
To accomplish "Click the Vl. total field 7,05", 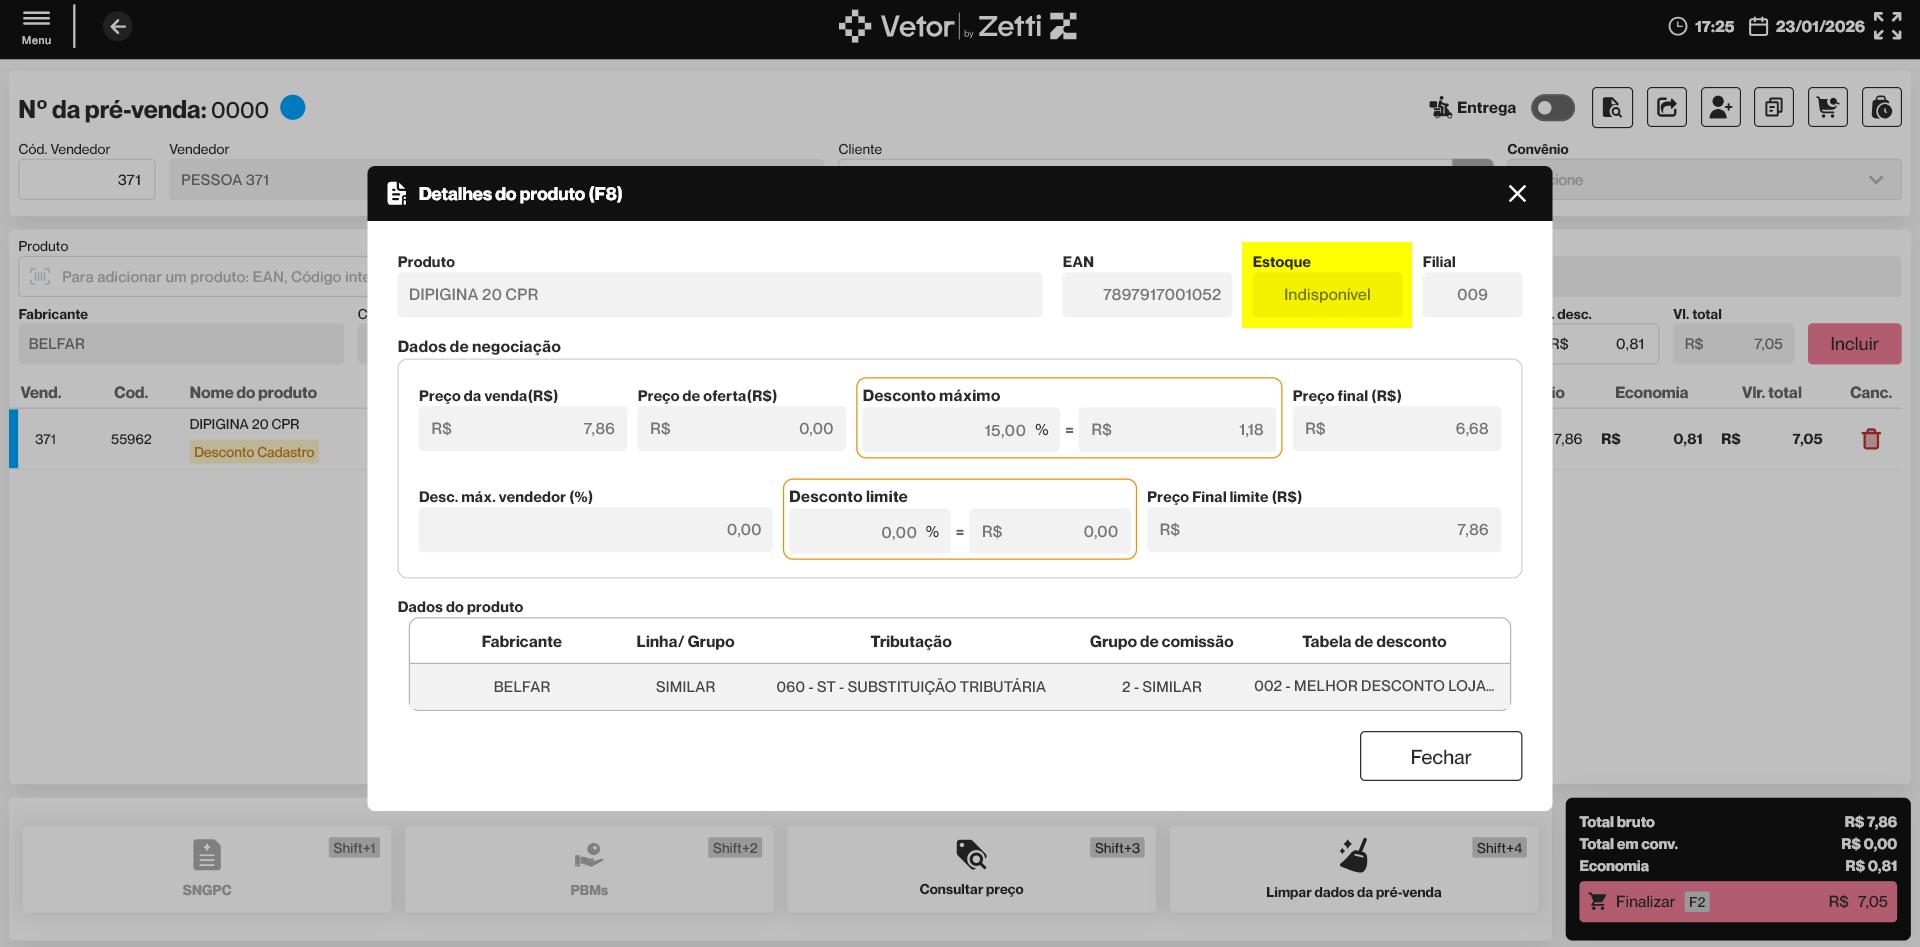I will click(x=1734, y=344).
